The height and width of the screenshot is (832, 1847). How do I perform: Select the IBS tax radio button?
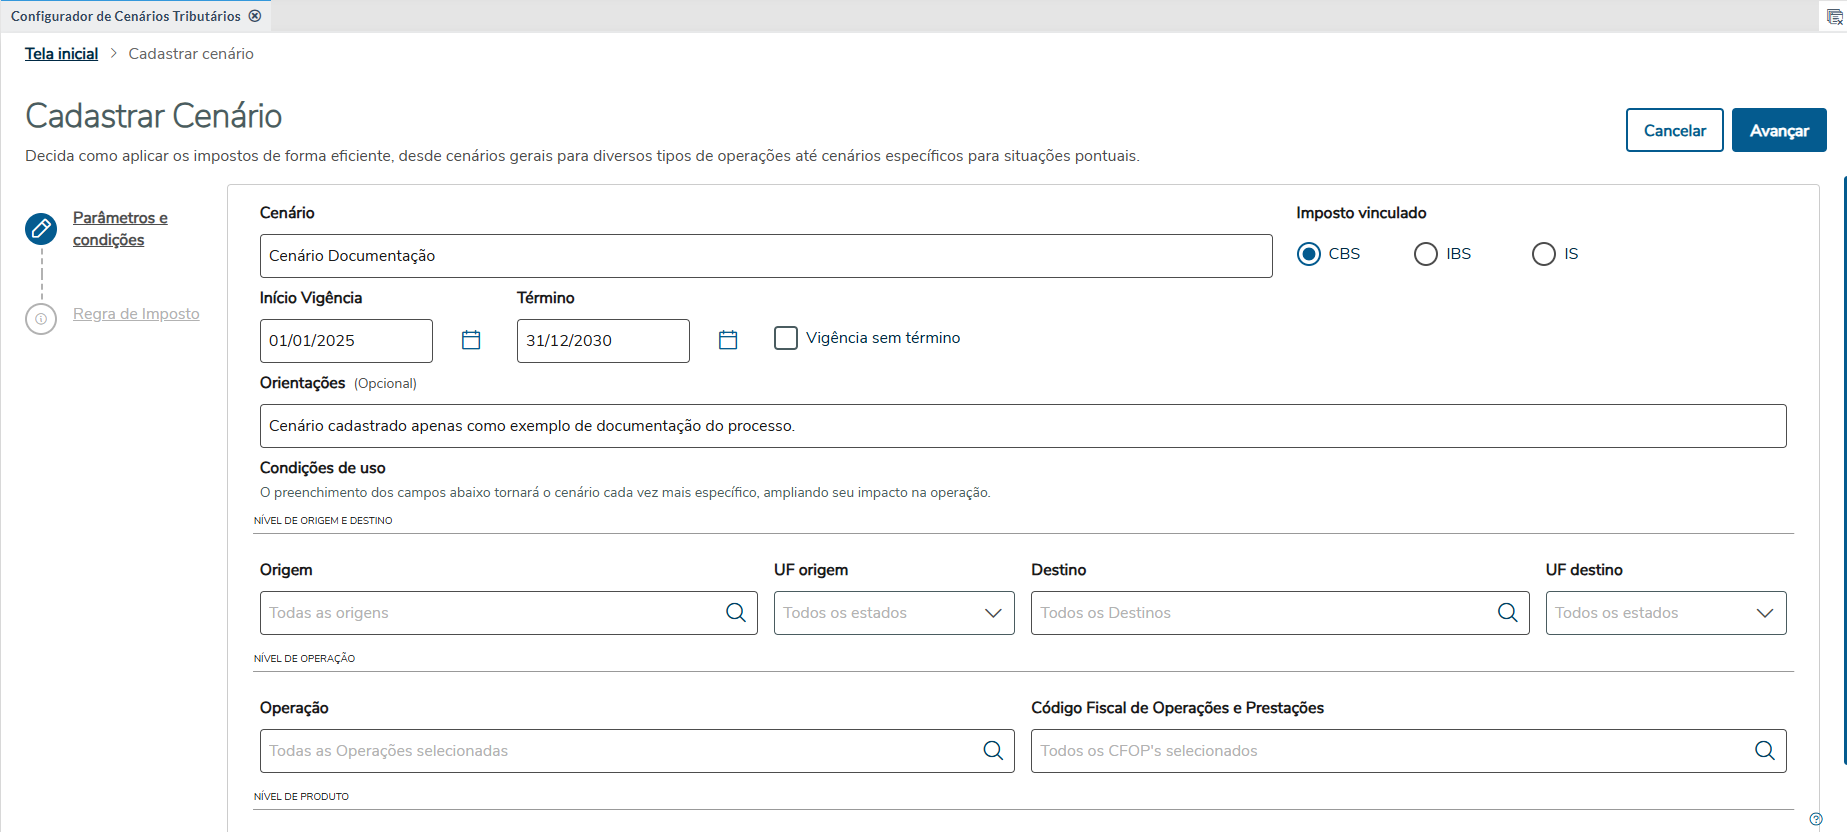(1426, 254)
